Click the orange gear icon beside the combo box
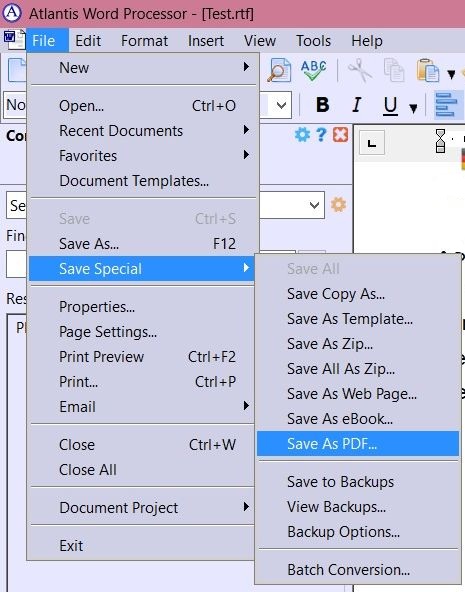The width and height of the screenshot is (465, 592). [339, 205]
